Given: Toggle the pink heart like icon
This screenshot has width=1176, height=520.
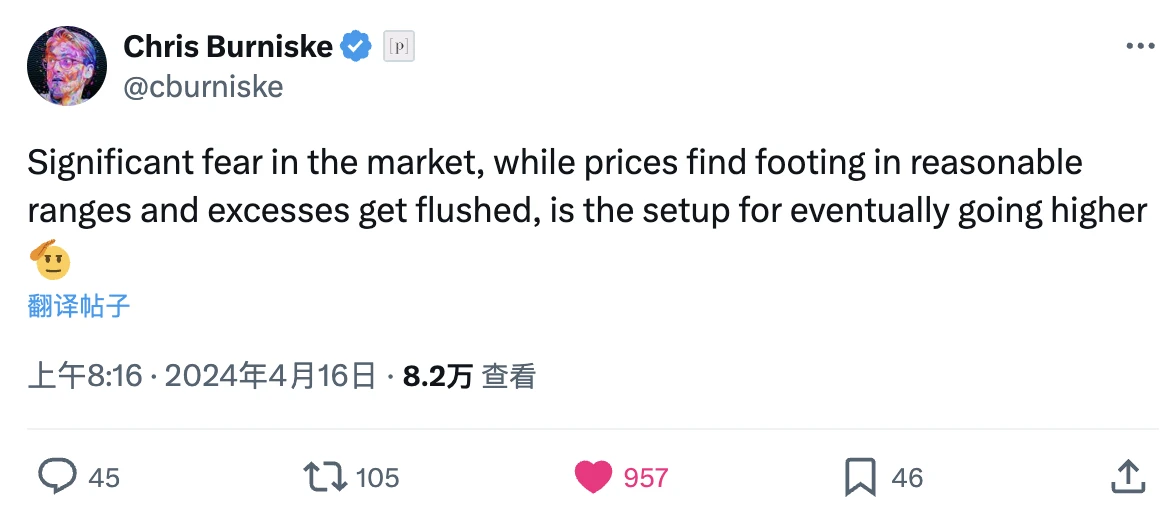Looking at the screenshot, I should point(593,477).
